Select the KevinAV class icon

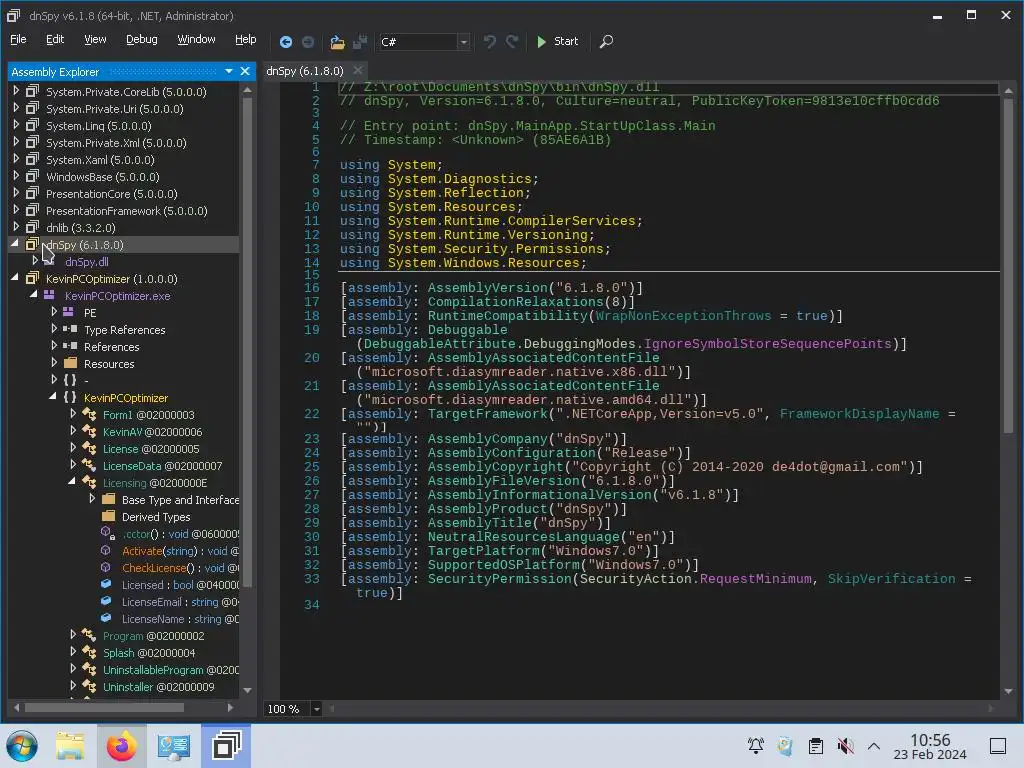[x=89, y=431]
